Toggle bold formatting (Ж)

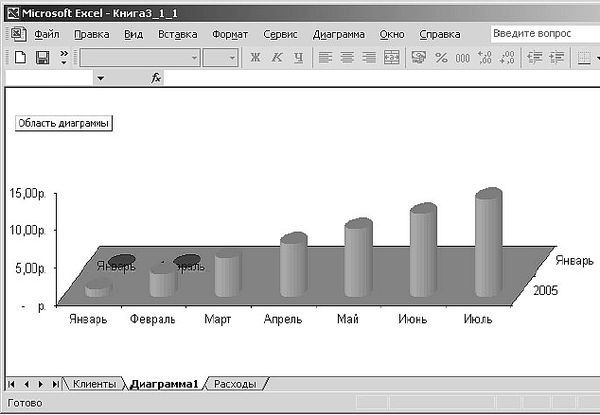click(x=255, y=58)
